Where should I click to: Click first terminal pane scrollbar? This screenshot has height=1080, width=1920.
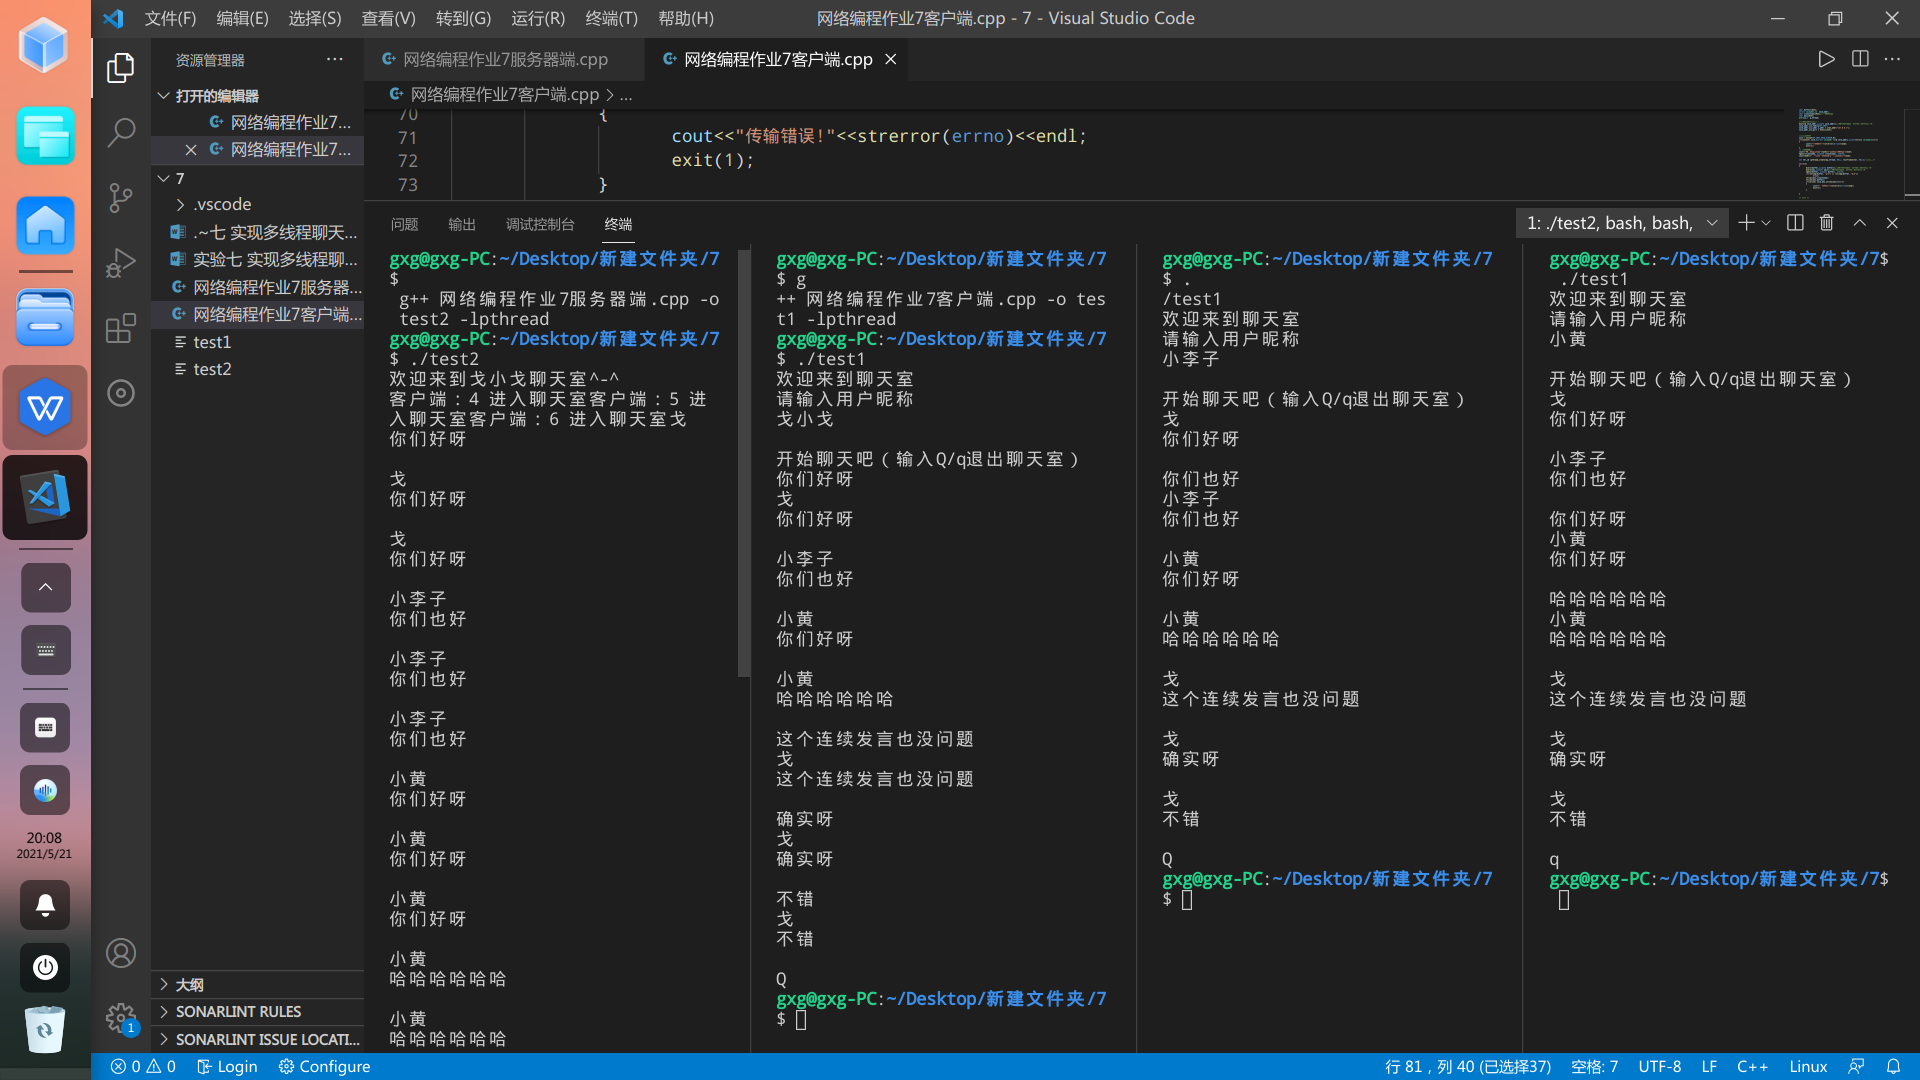click(x=743, y=462)
